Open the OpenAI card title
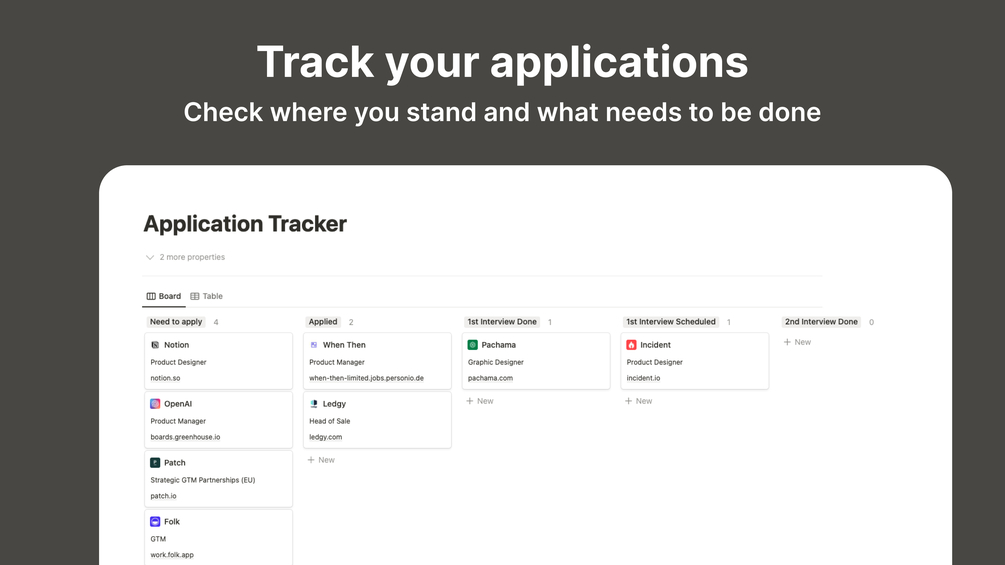The width and height of the screenshot is (1005, 565). tap(178, 404)
